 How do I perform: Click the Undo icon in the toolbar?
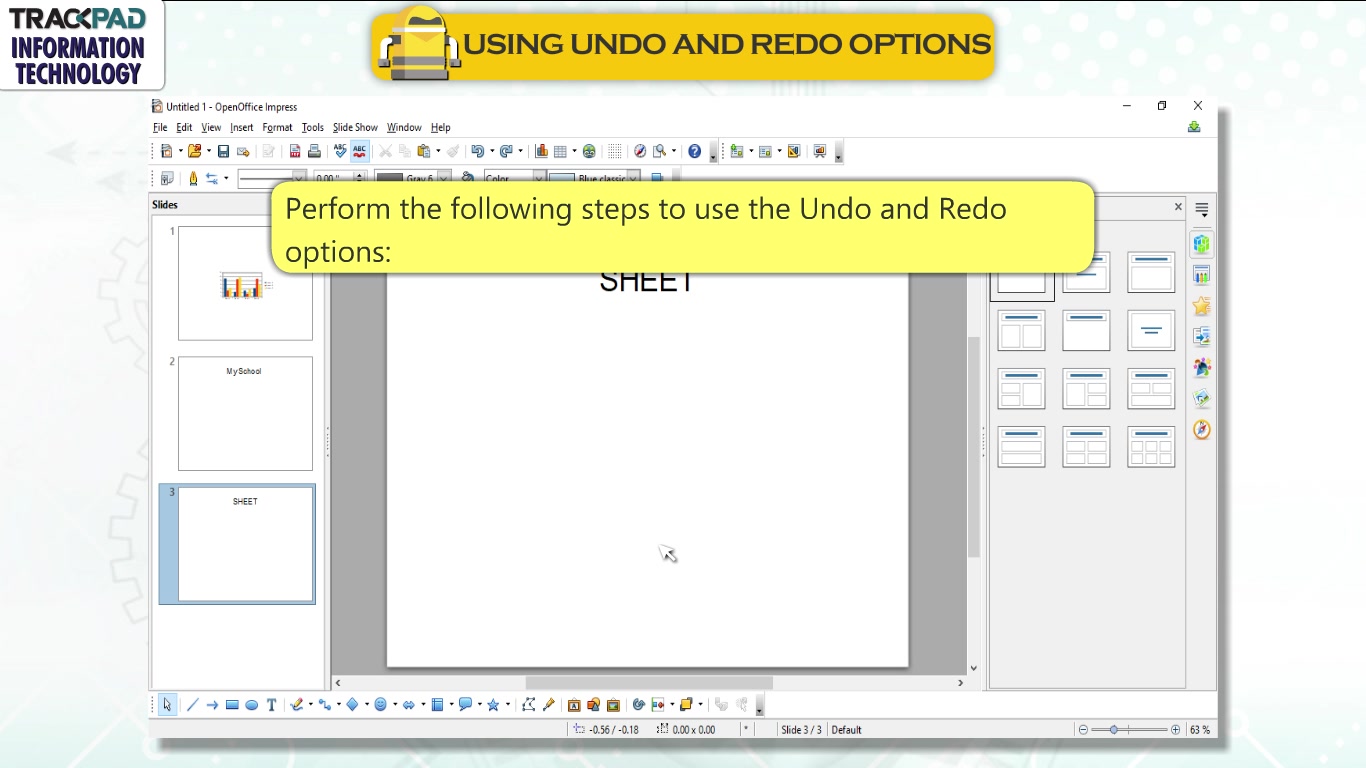477,151
